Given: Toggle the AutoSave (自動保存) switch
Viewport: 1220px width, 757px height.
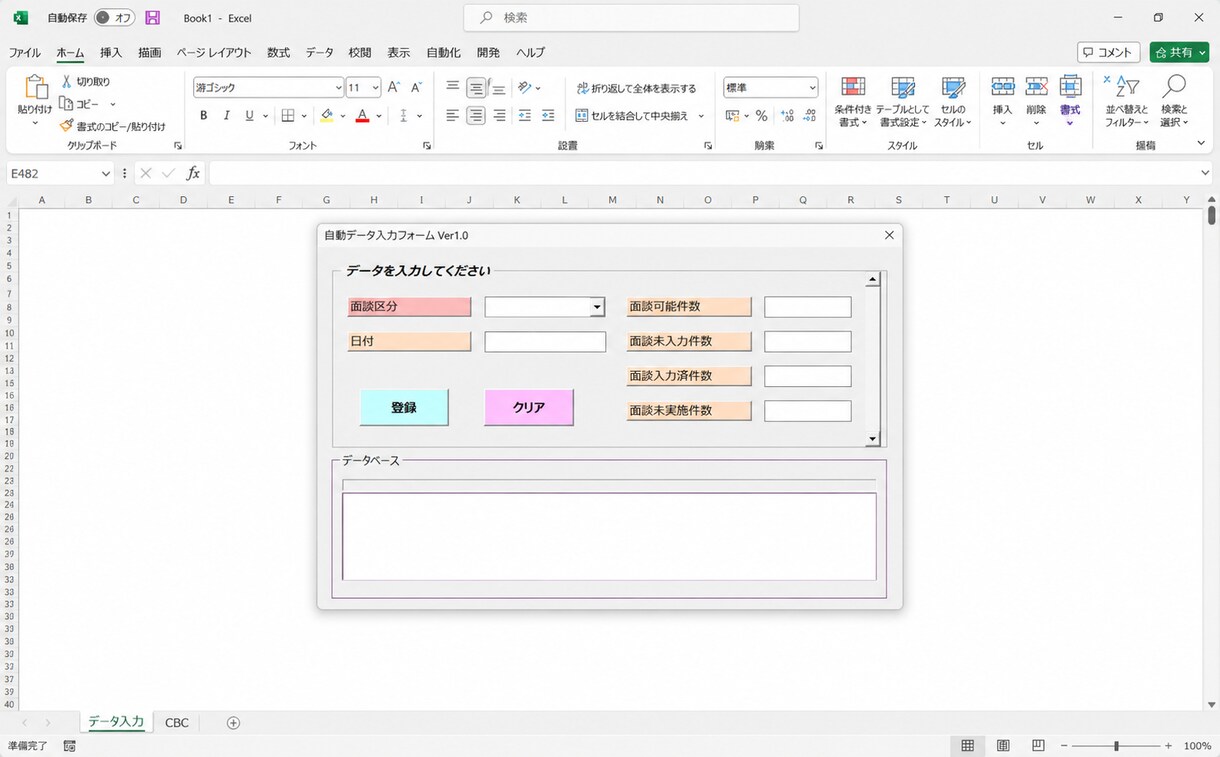Looking at the screenshot, I should point(115,18).
